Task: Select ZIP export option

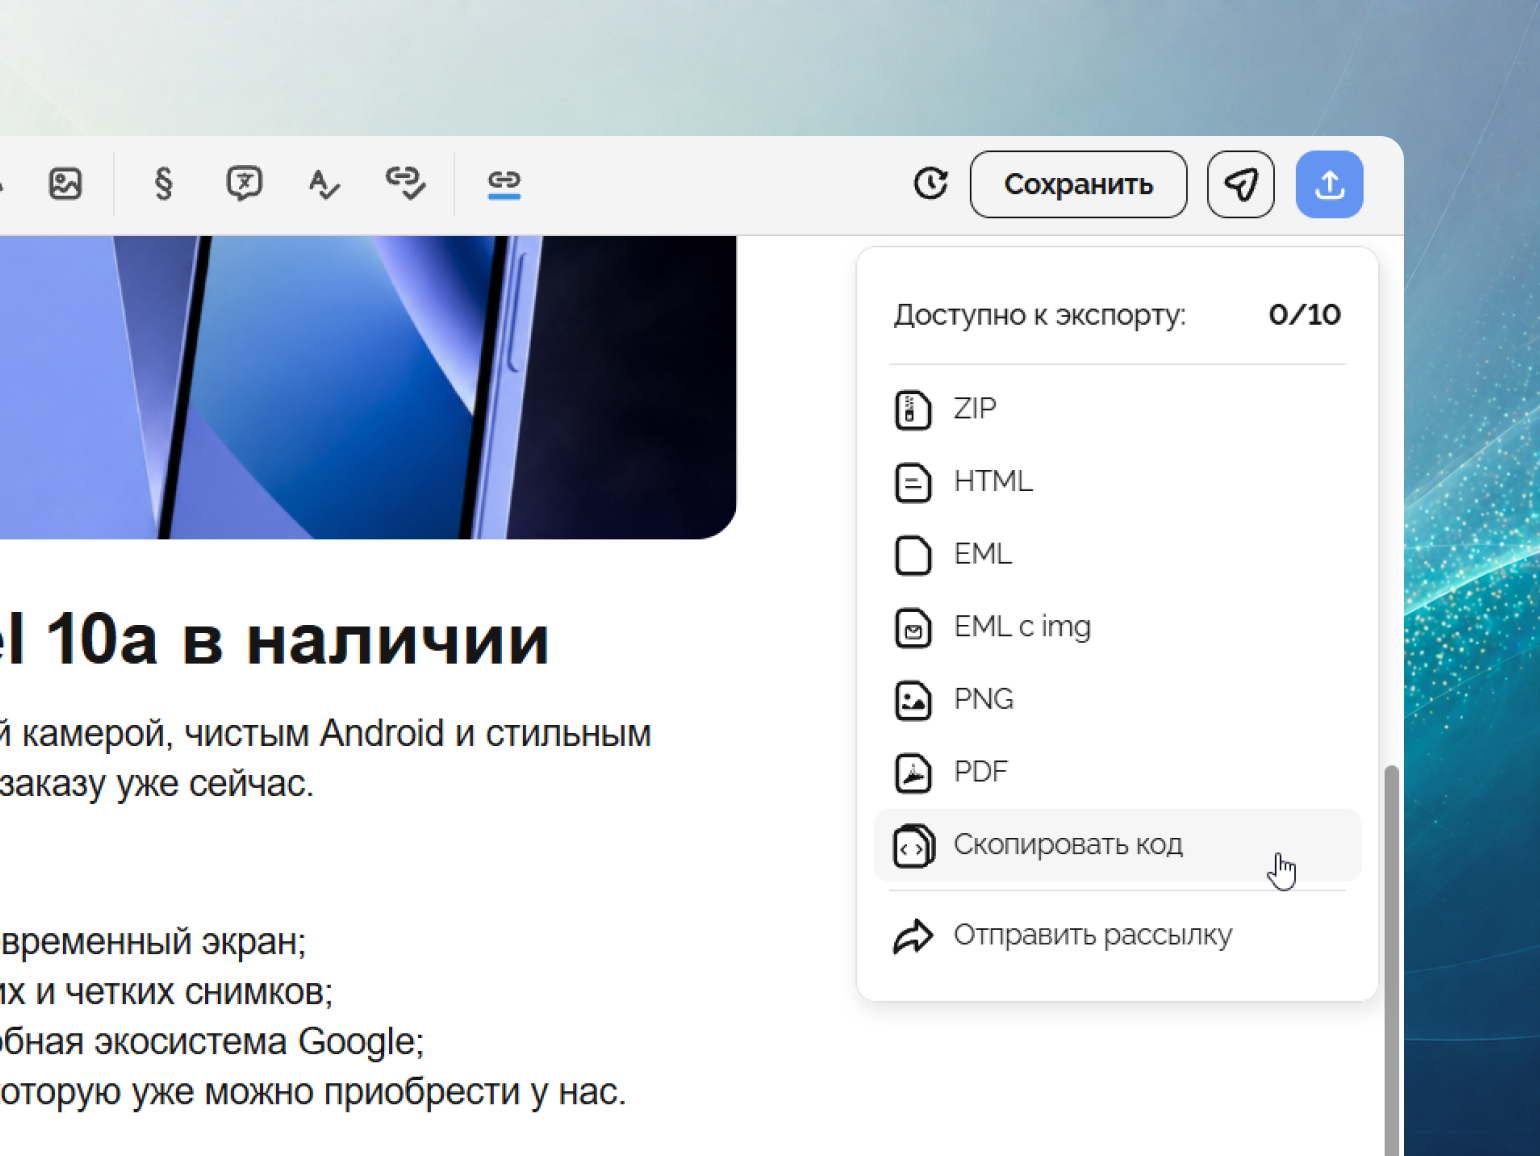Action: [1117, 409]
